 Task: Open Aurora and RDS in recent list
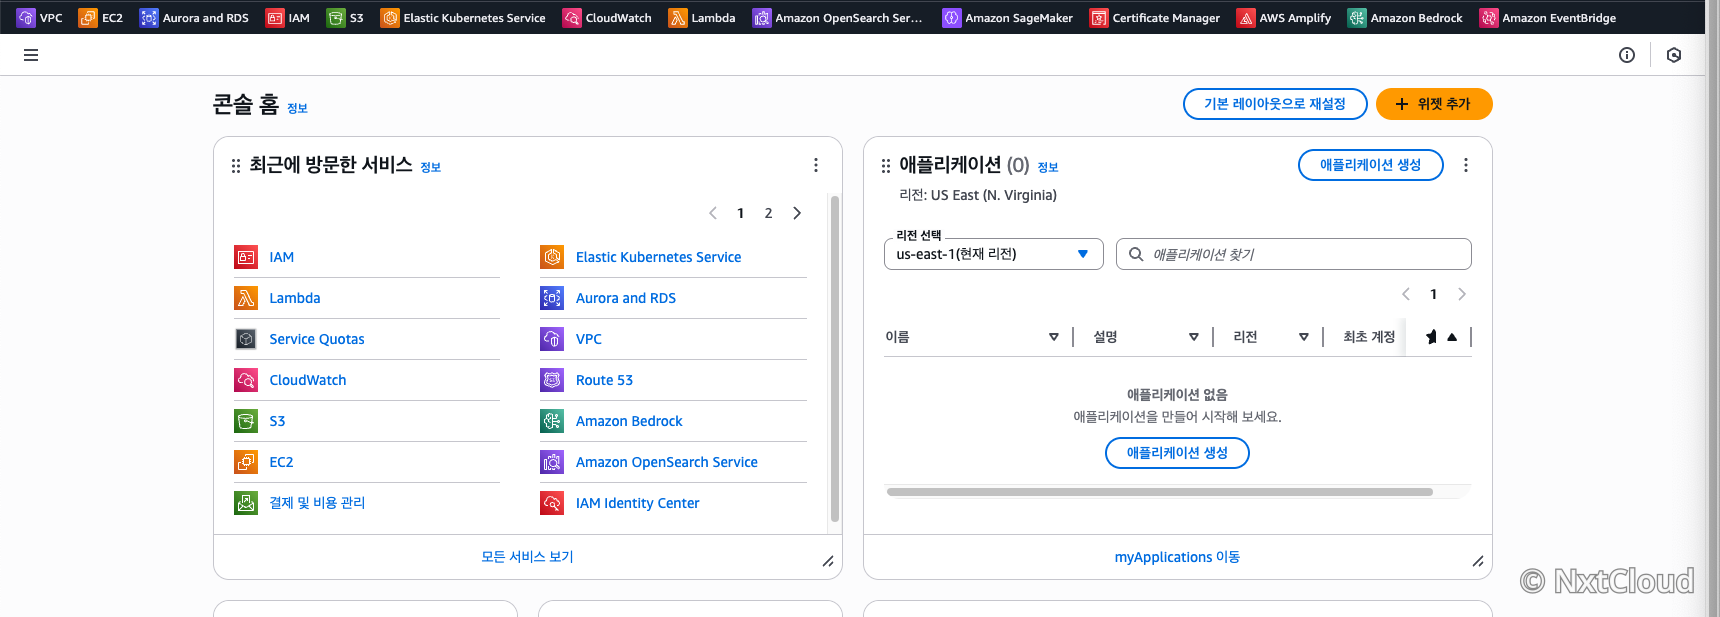(x=626, y=298)
